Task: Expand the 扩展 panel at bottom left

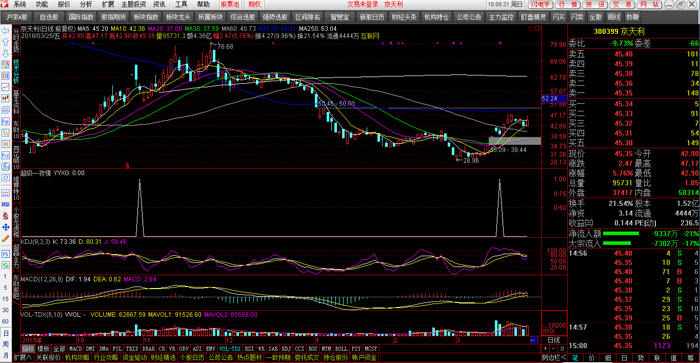Action: (x=22, y=358)
